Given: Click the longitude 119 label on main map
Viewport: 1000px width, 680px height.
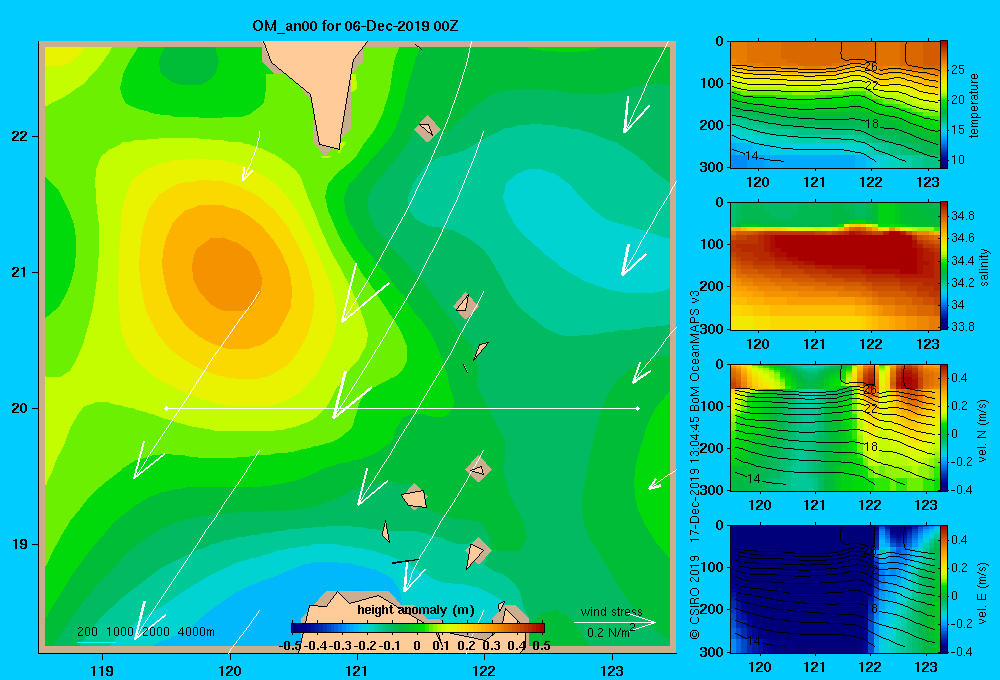Looking at the screenshot, I should (x=102, y=670).
